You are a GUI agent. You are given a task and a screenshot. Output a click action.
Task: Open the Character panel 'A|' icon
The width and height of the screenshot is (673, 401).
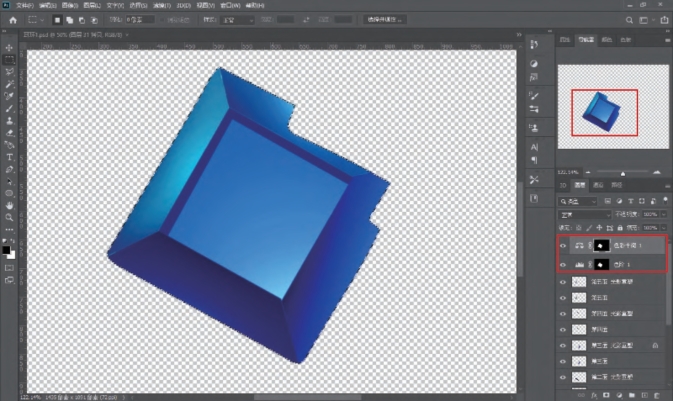[x=534, y=147]
